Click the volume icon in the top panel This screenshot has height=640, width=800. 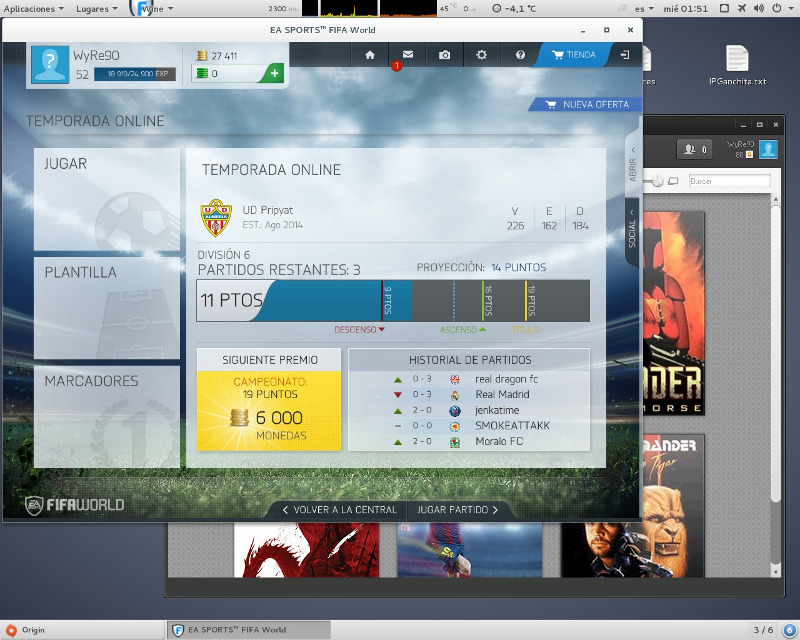[759, 8]
